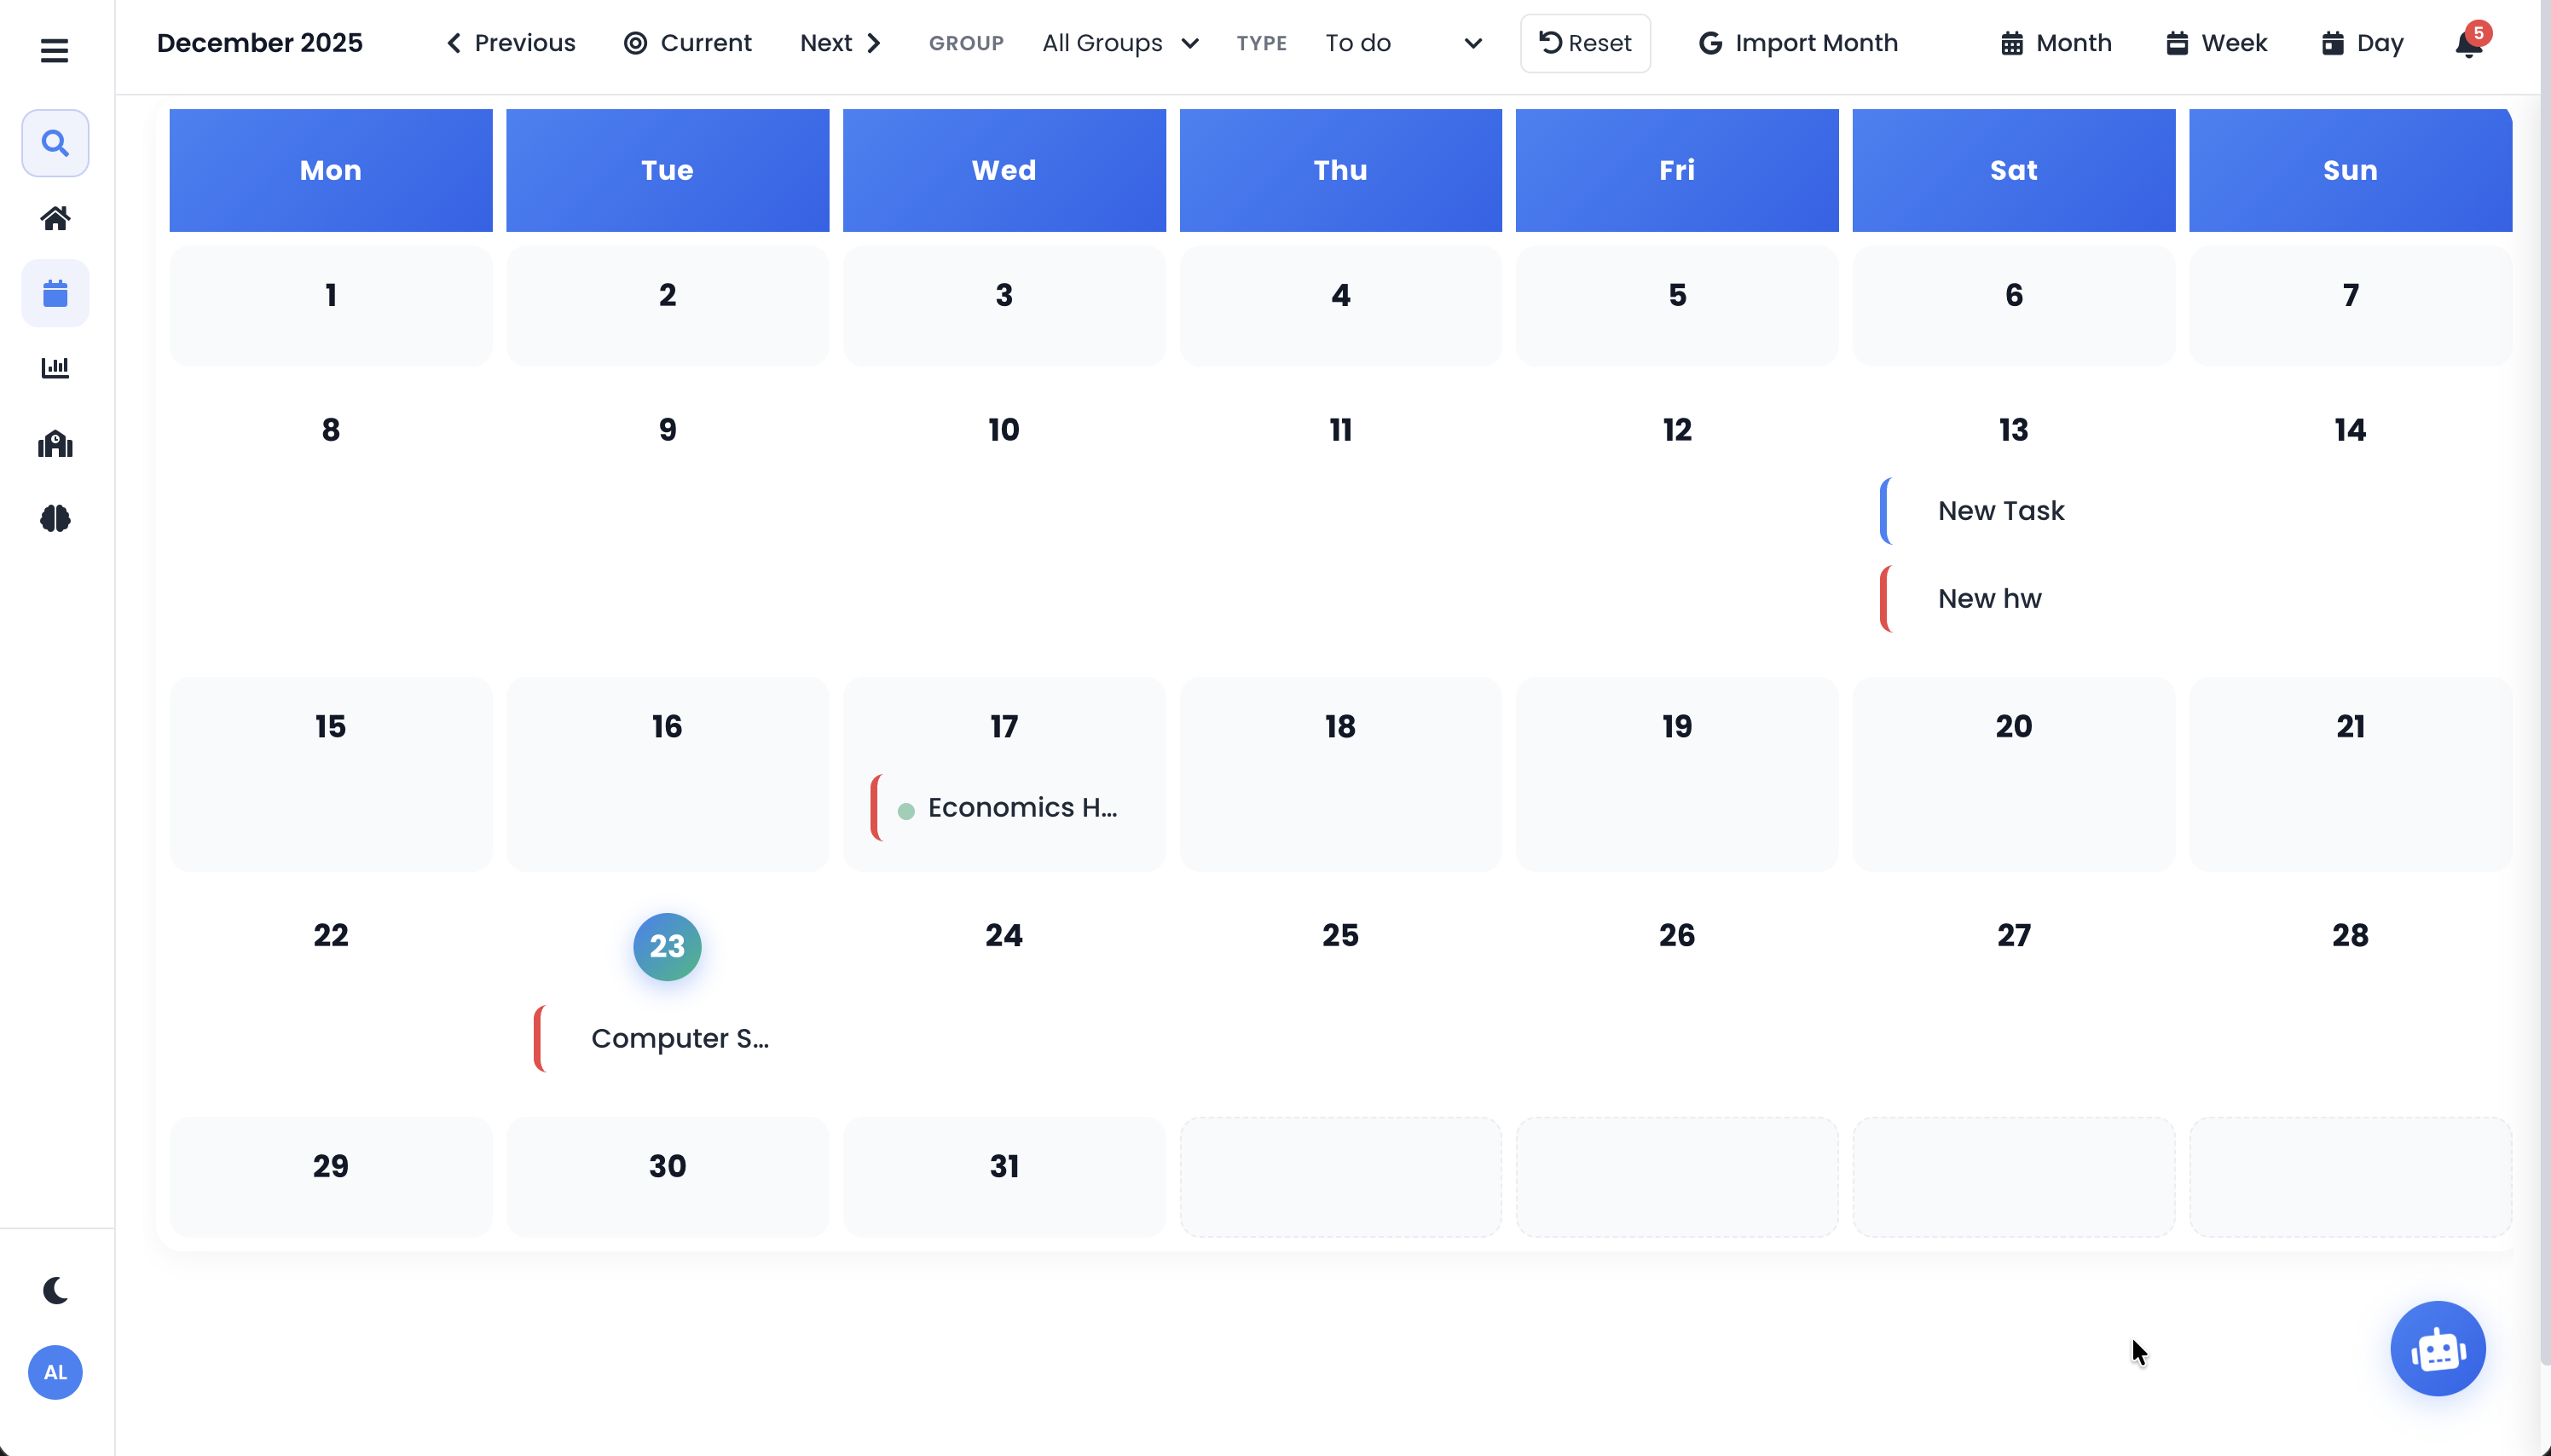Open the school section in sidebar
The image size is (2551, 1456).
(55, 443)
